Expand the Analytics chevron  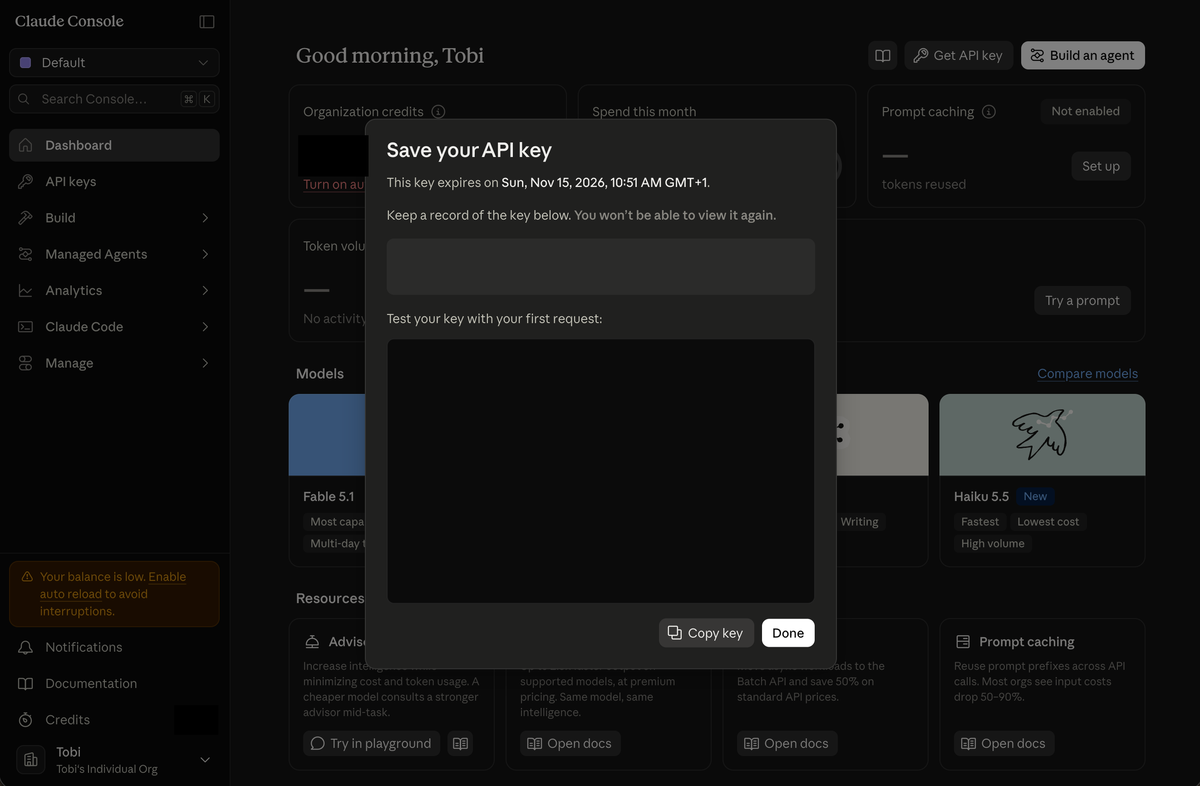pyautogui.click(x=205, y=290)
